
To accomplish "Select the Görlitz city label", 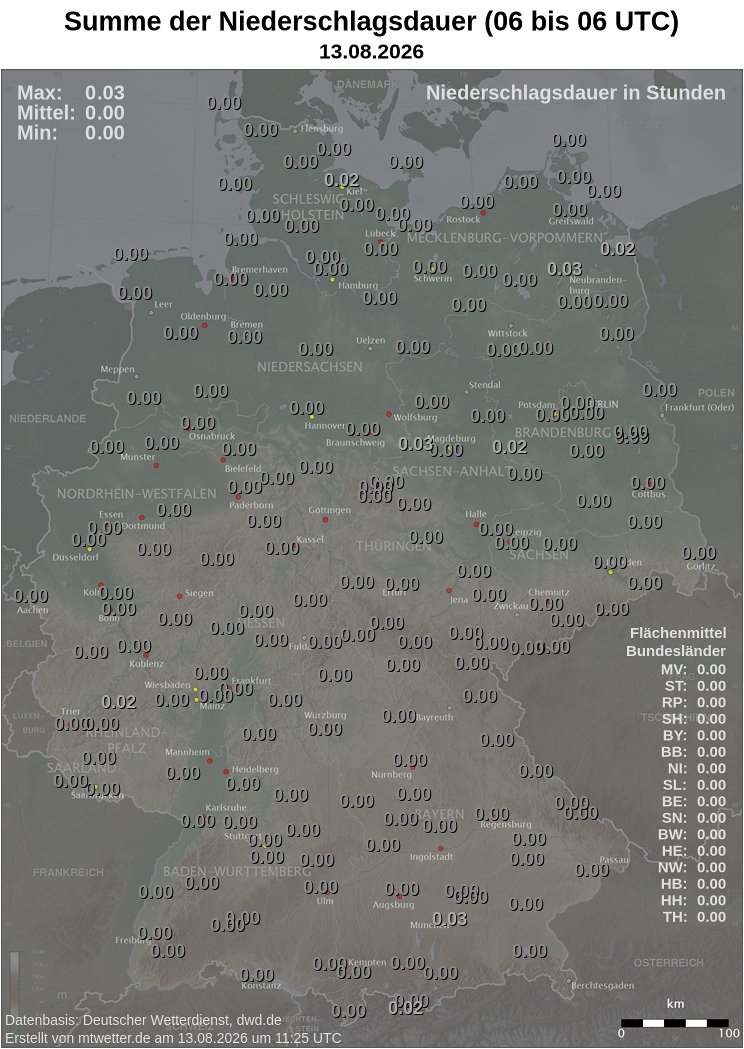I will click(x=701, y=567).
